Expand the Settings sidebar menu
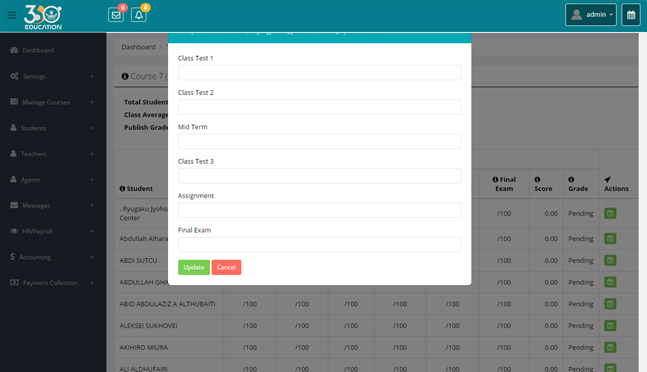Screen dimensions: 647x372 (x=52, y=76)
